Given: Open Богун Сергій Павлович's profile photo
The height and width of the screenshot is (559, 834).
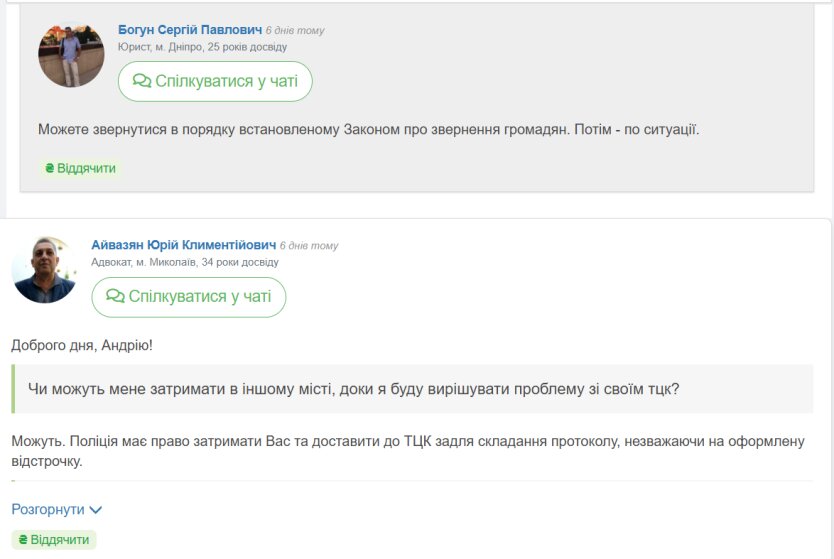Looking at the screenshot, I should click(x=71, y=55).
